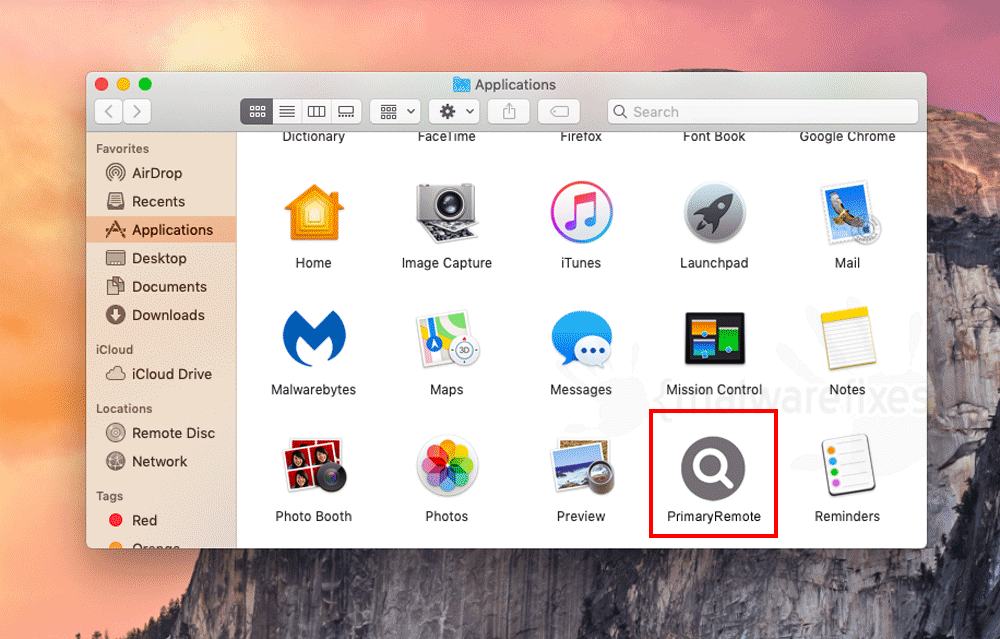Open the gear Action menu
This screenshot has width=1000, height=639.
click(454, 112)
